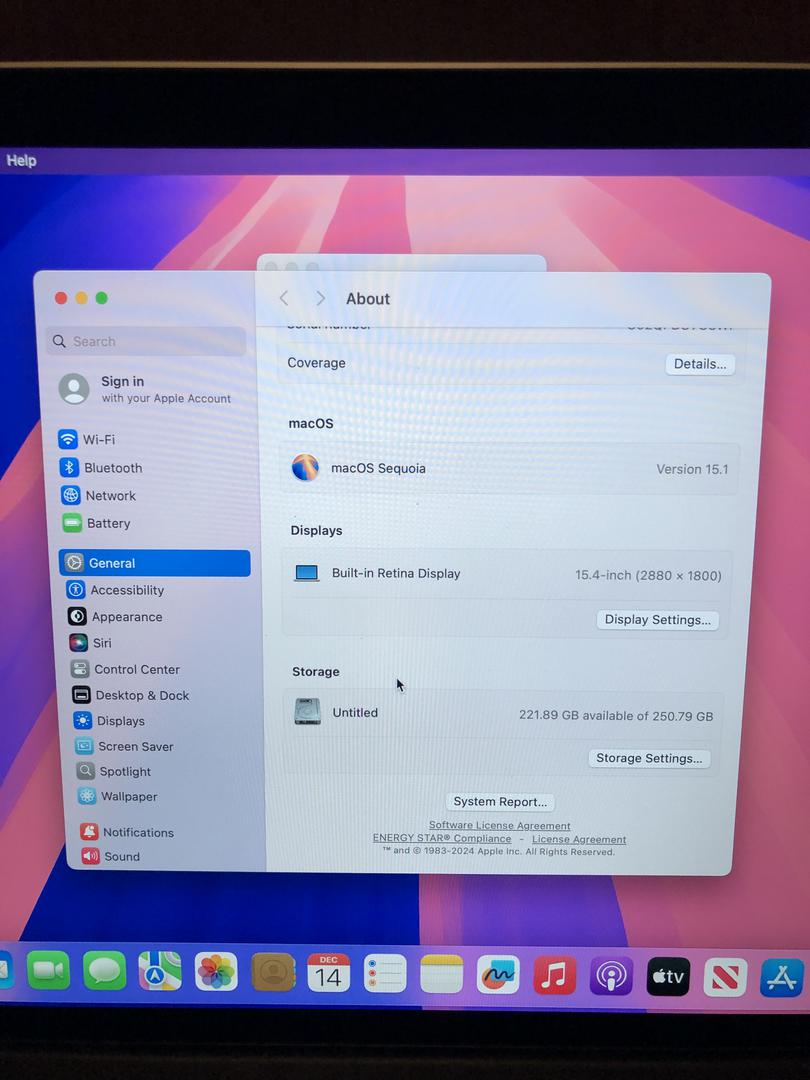The width and height of the screenshot is (810, 1080).
Task: Launch Photos from the Dock
Action: point(216,972)
